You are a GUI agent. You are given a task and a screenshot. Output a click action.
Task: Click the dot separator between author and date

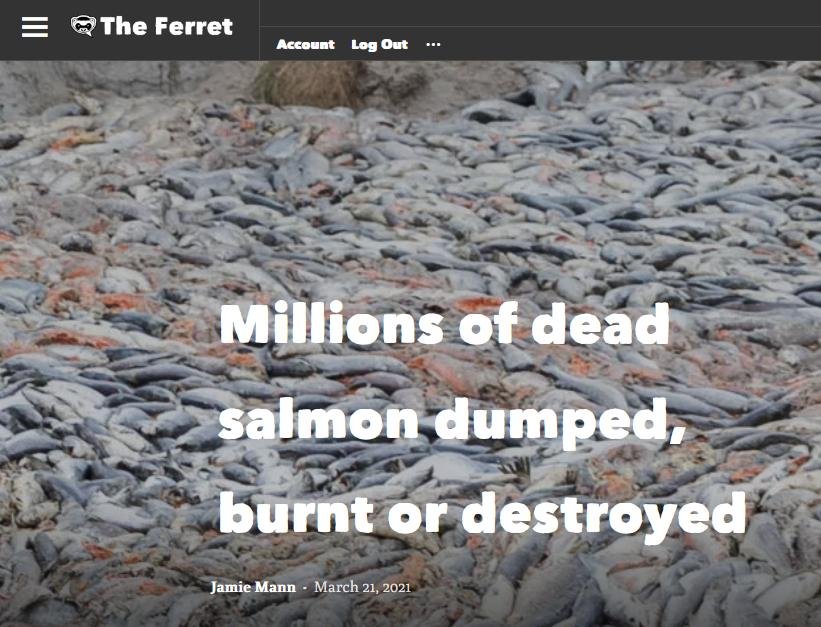pos(305,588)
